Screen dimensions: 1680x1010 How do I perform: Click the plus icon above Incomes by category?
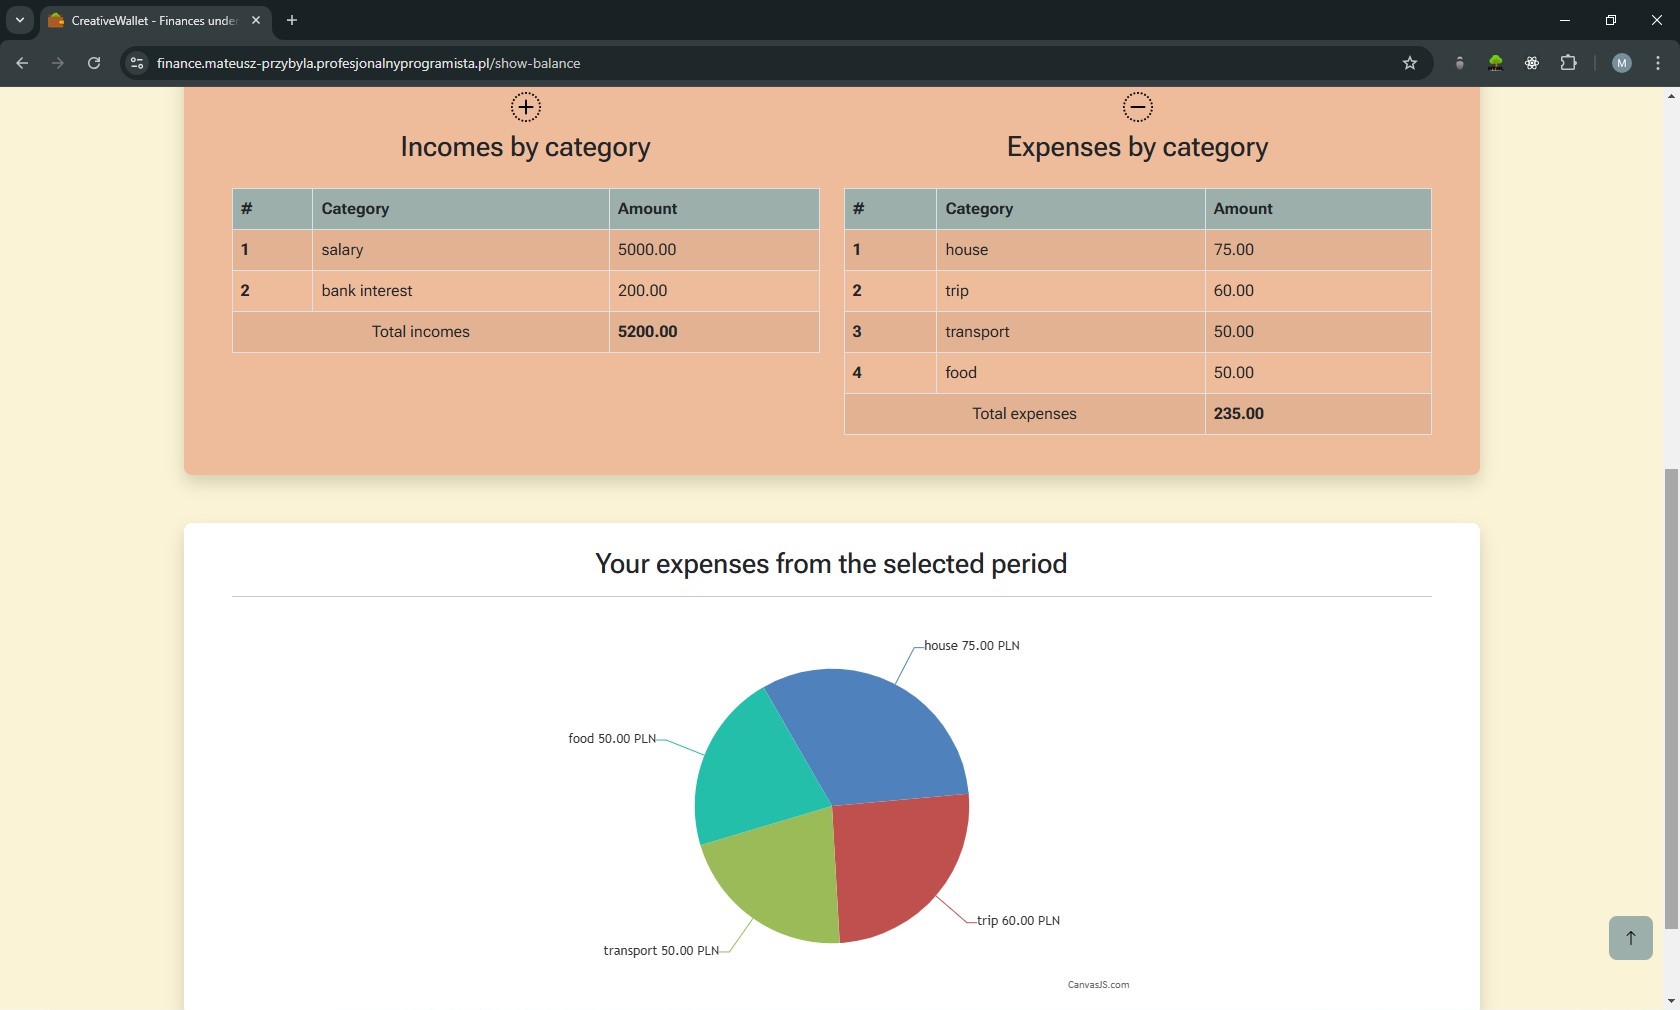525,107
